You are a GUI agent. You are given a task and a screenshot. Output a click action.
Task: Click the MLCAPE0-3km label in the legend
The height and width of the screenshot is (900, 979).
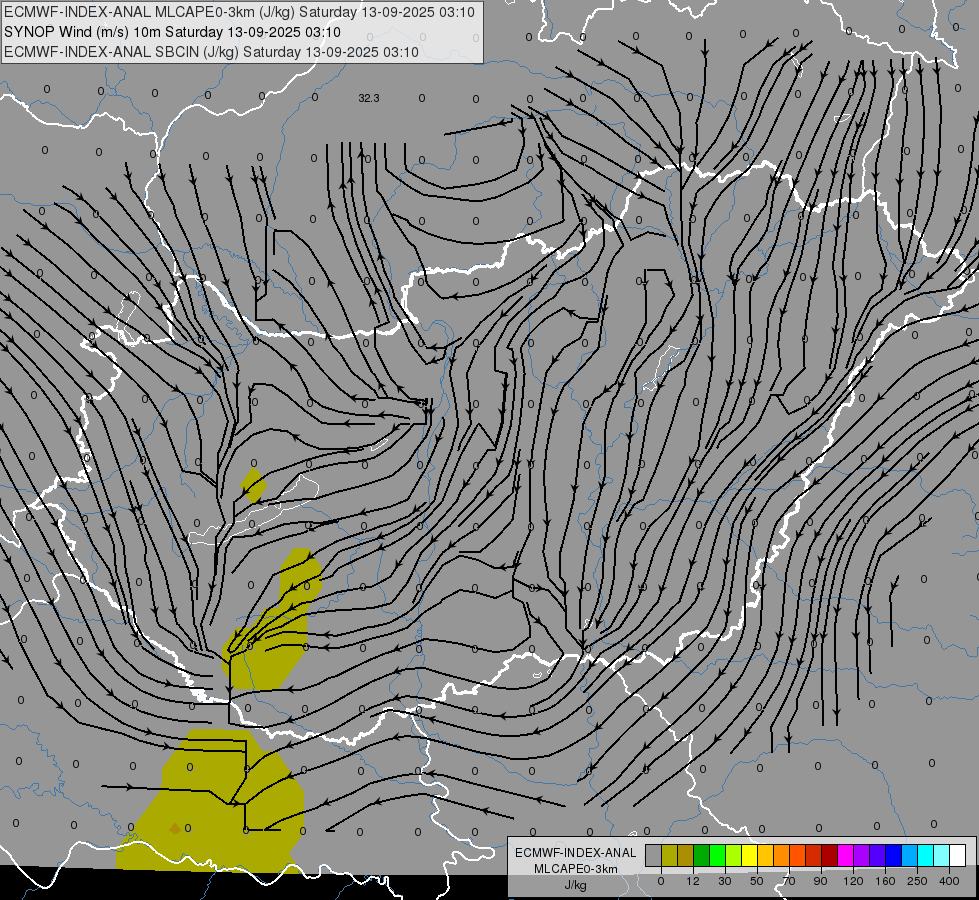tap(576, 869)
